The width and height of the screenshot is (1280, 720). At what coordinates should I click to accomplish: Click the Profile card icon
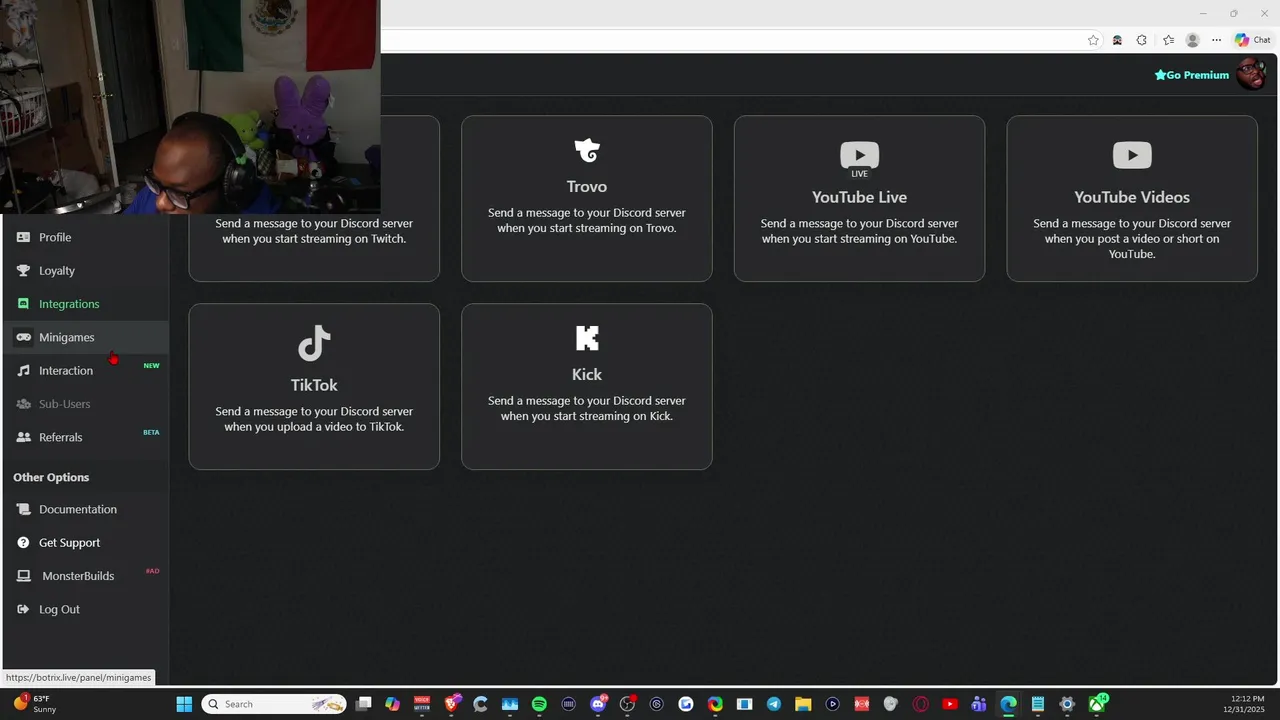tap(23, 237)
